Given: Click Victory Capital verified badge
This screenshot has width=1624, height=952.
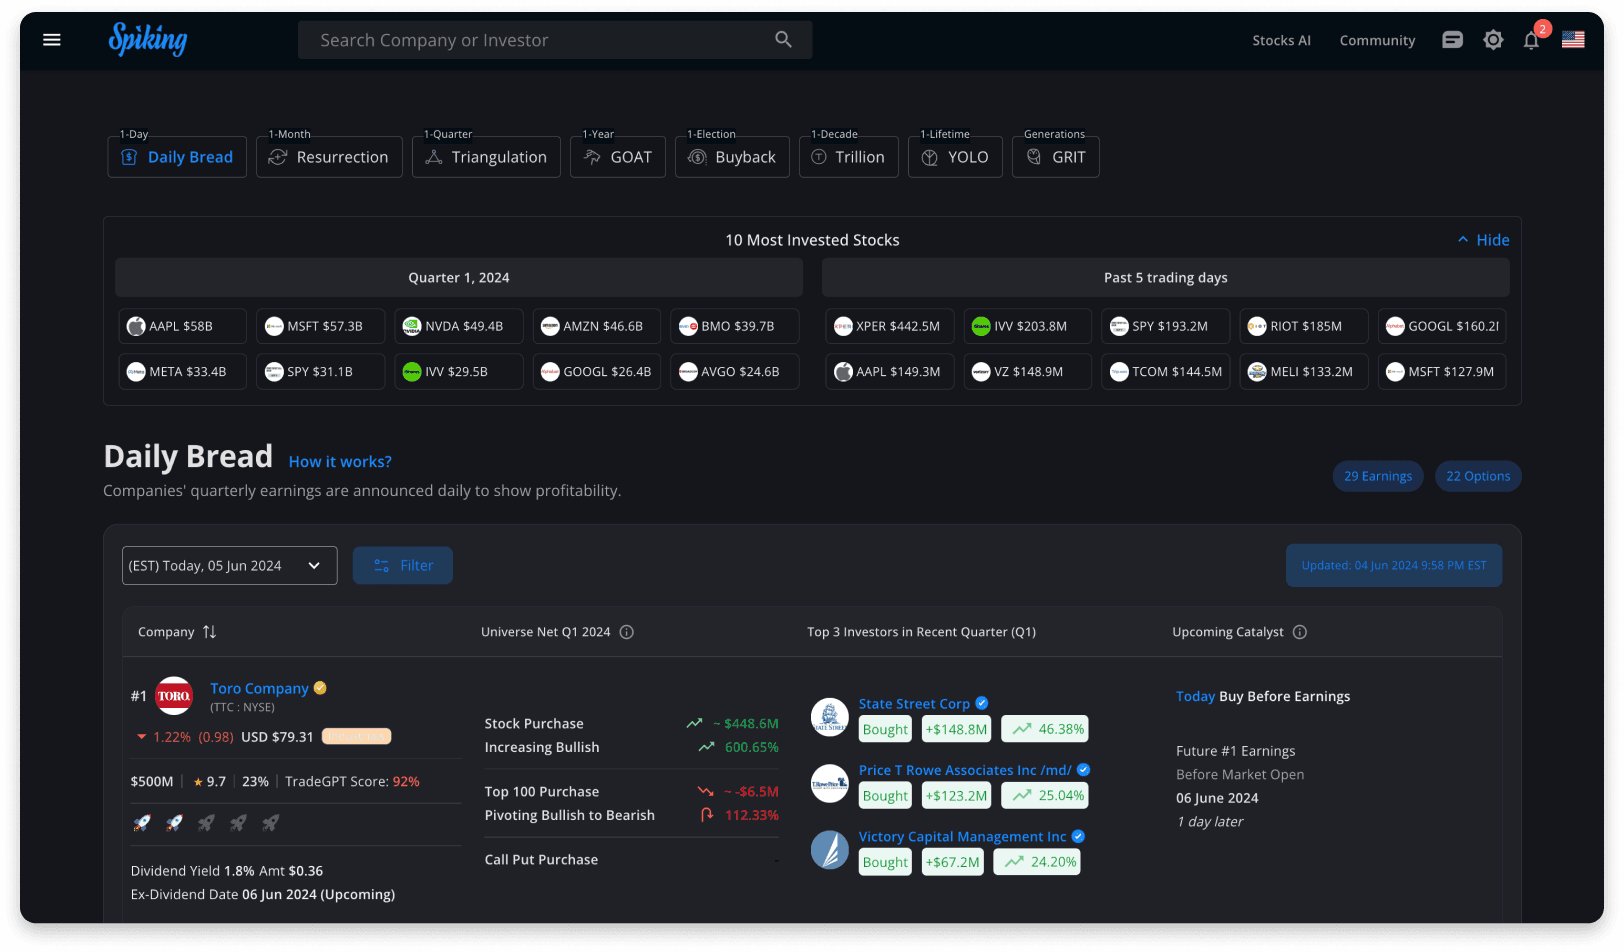Looking at the screenshot, I should point(1078,836).
